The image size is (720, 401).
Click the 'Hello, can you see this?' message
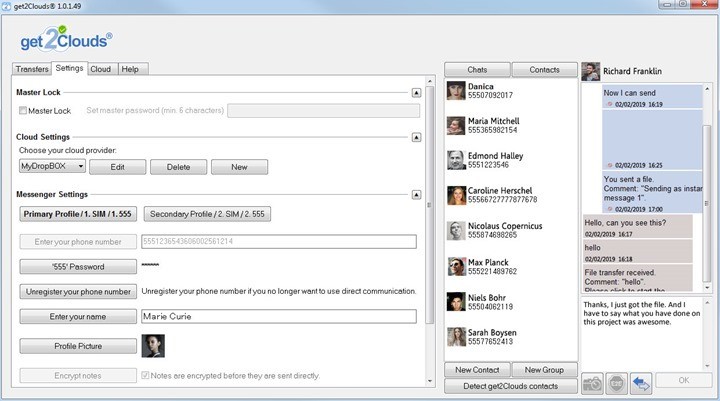(x=638, y=226)
